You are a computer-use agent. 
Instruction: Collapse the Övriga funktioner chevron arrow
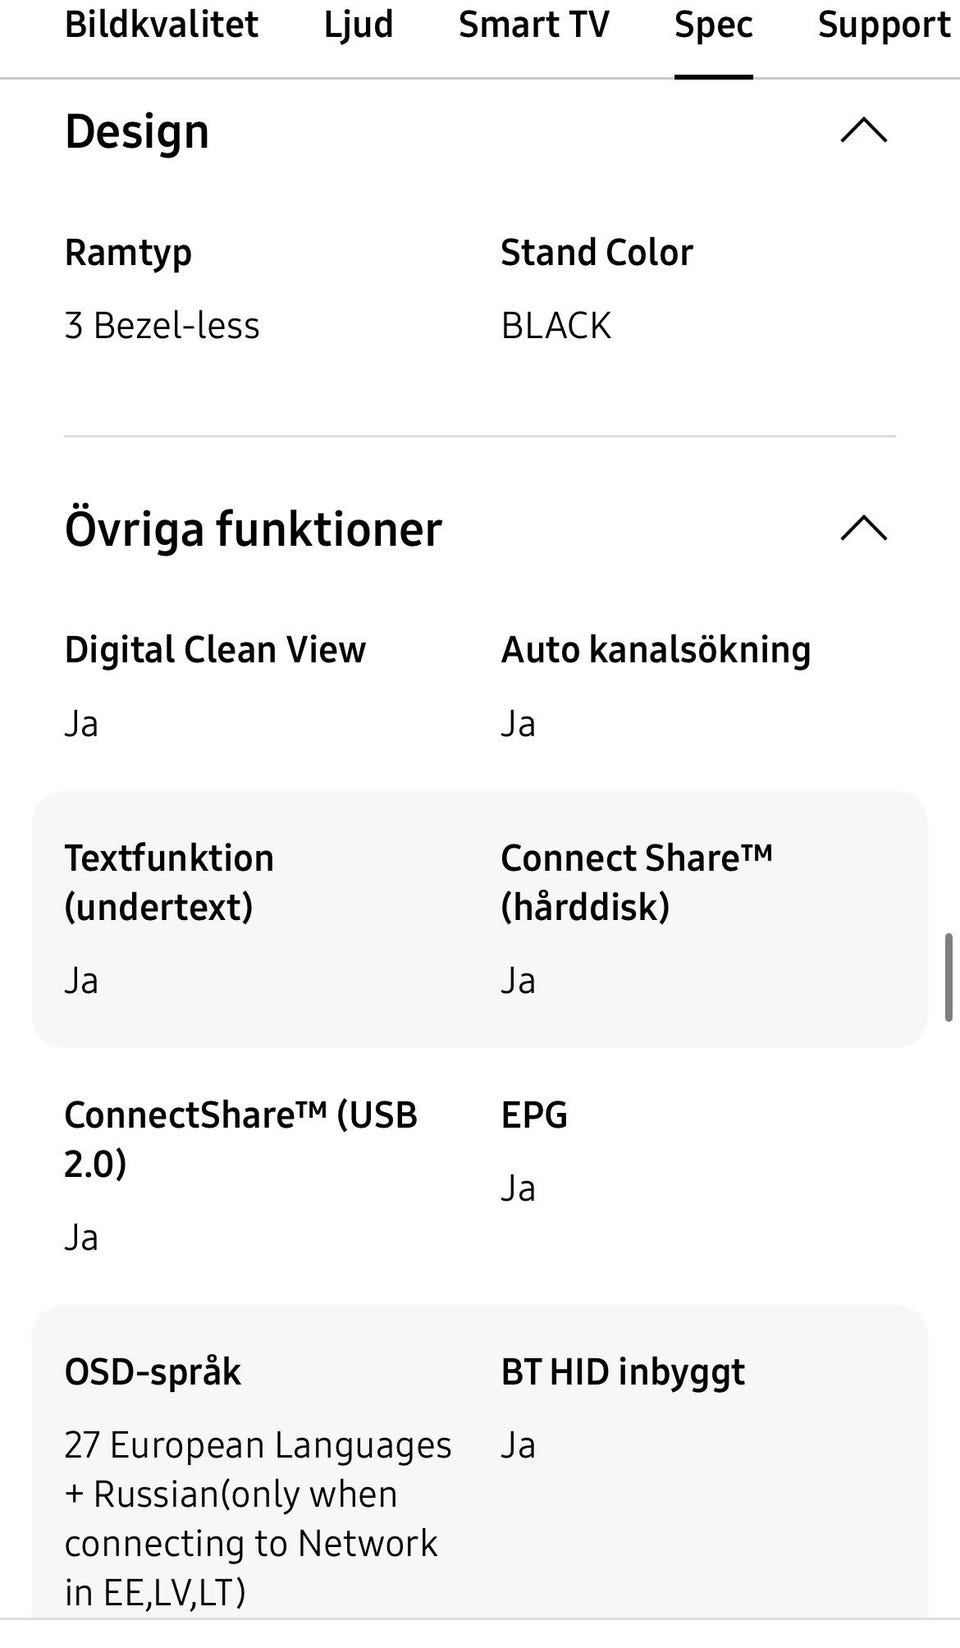864,528
